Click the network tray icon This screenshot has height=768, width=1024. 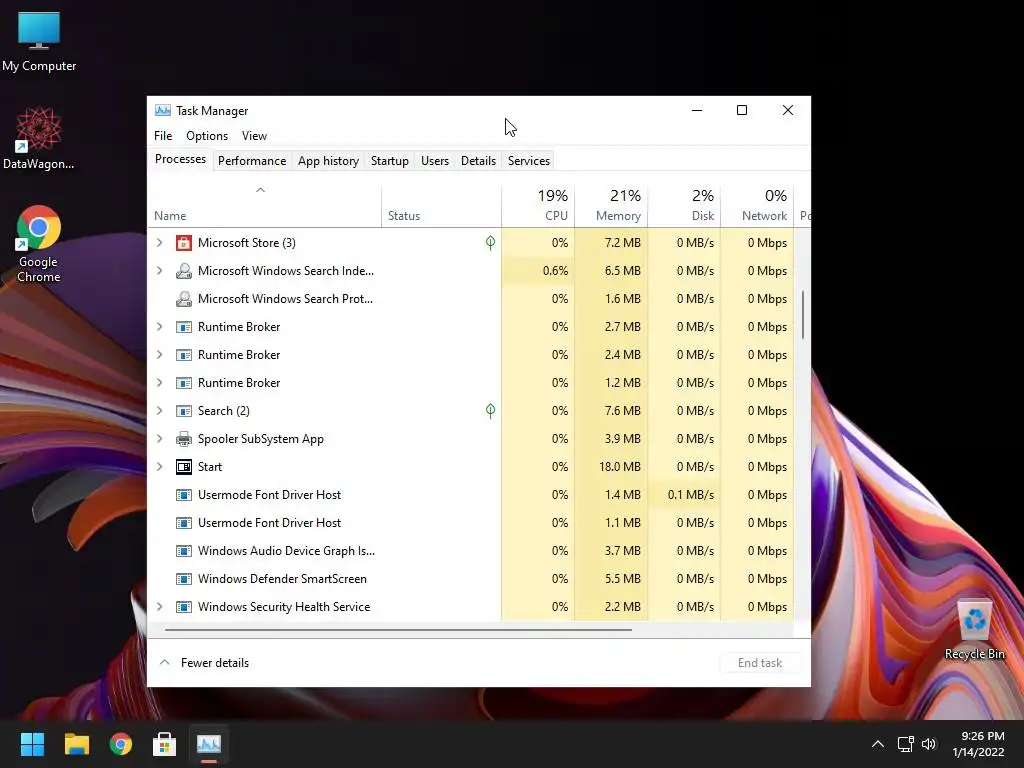click(905, 744)
